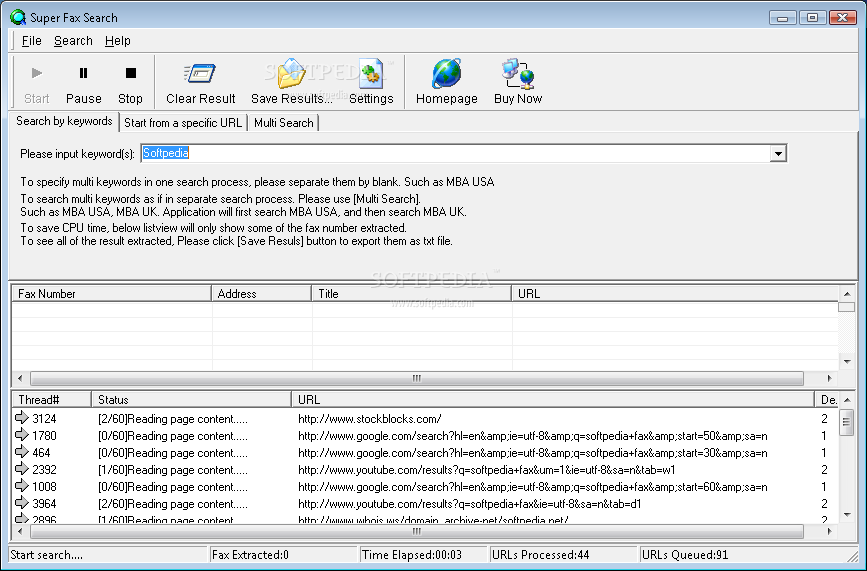Click the Clear Result toolbar icon

pyautogui.click(x=200, y=73)
